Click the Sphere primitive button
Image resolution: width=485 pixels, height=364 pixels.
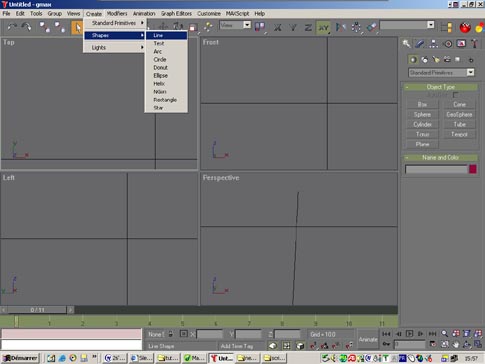[x=422, y=114]
